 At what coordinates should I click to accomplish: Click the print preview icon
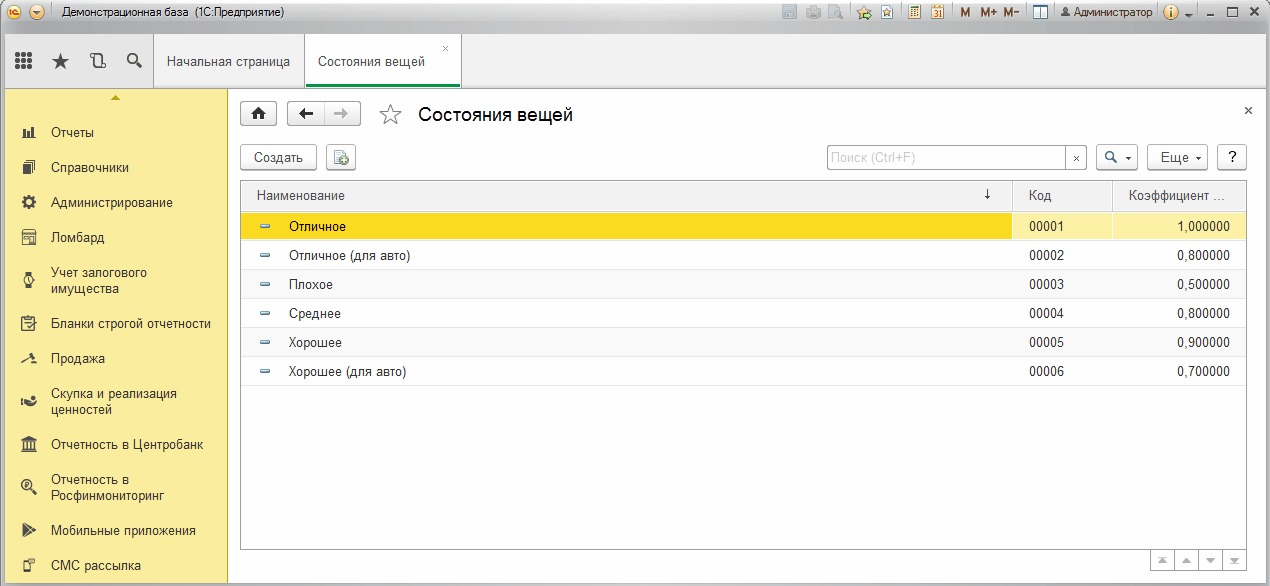(x=834, y=13)
